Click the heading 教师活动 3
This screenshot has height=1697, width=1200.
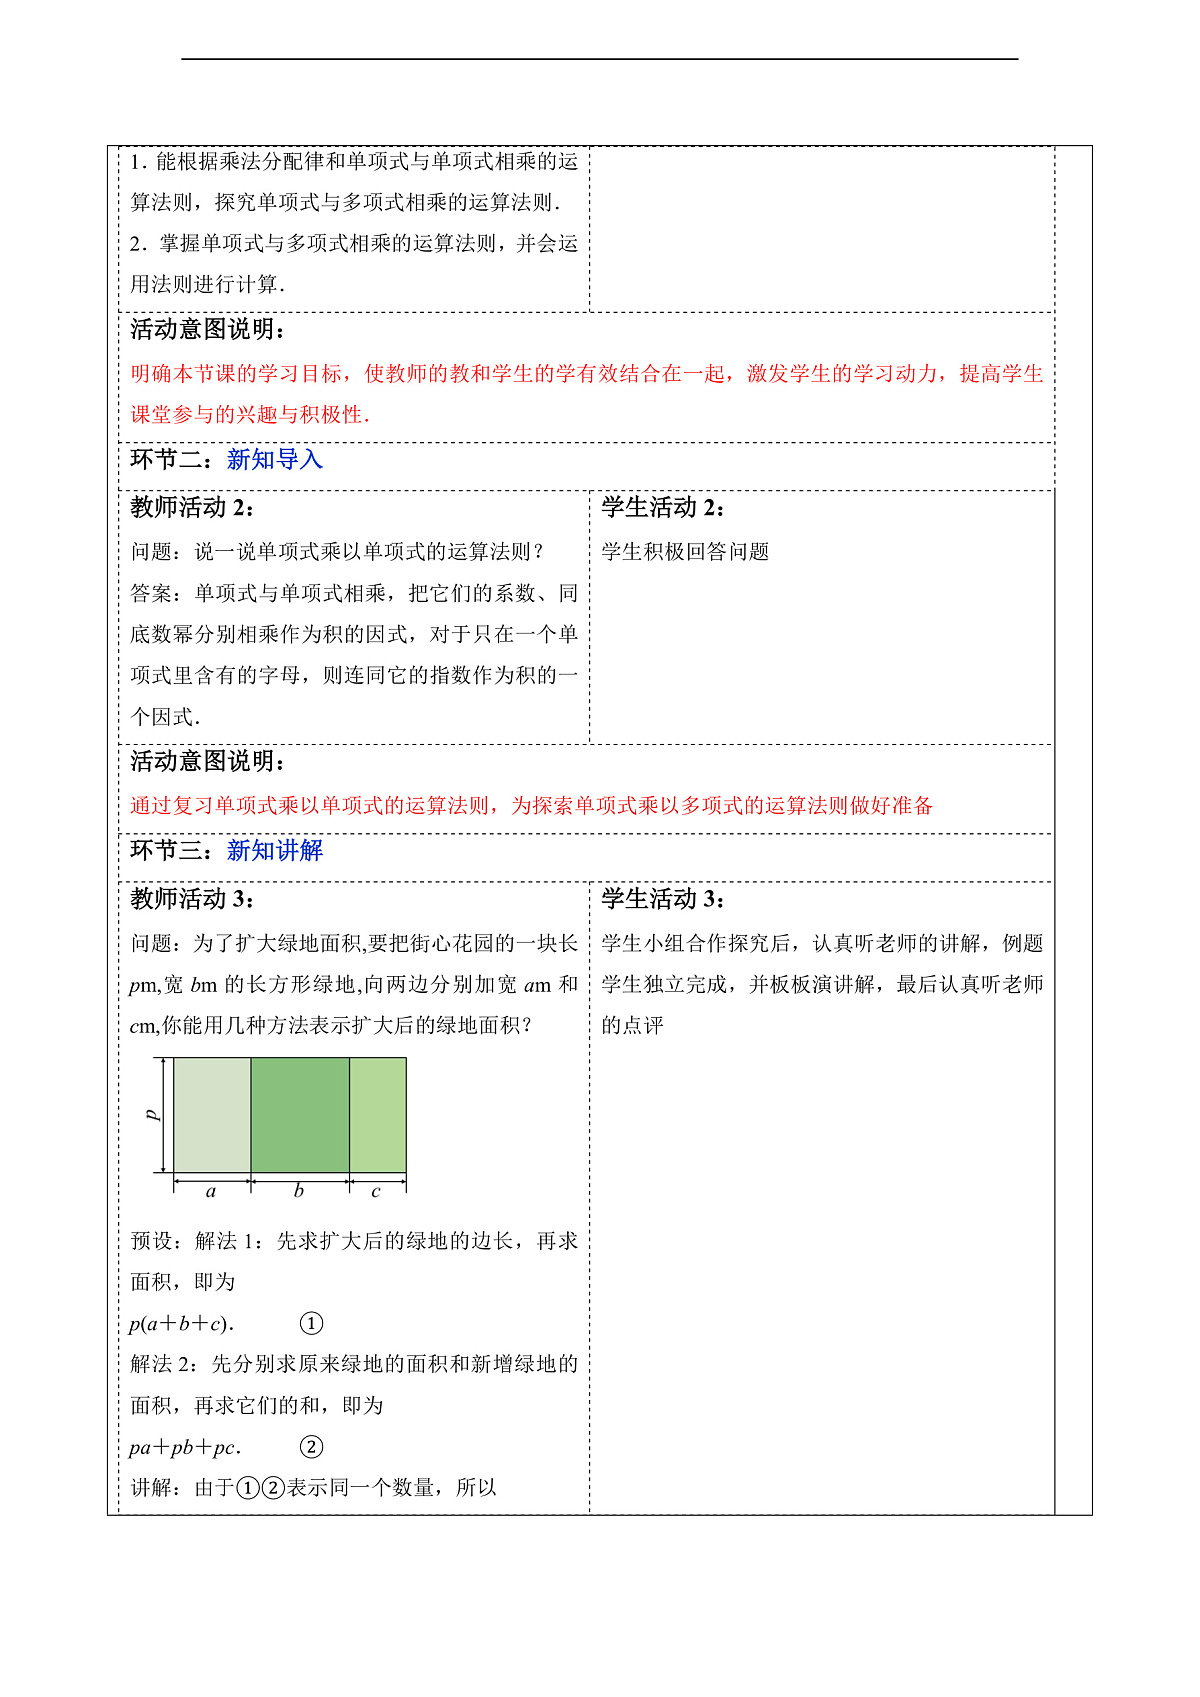click(x=192, y=899)
